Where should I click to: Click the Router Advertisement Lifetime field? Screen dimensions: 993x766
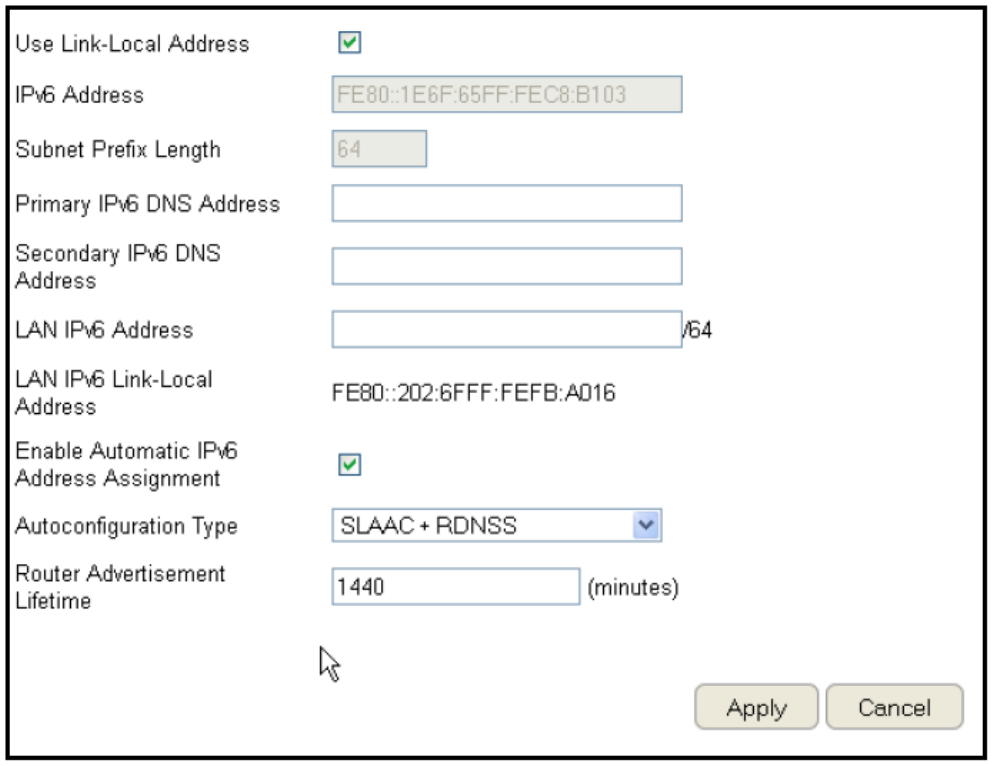[x=455, y=587]
